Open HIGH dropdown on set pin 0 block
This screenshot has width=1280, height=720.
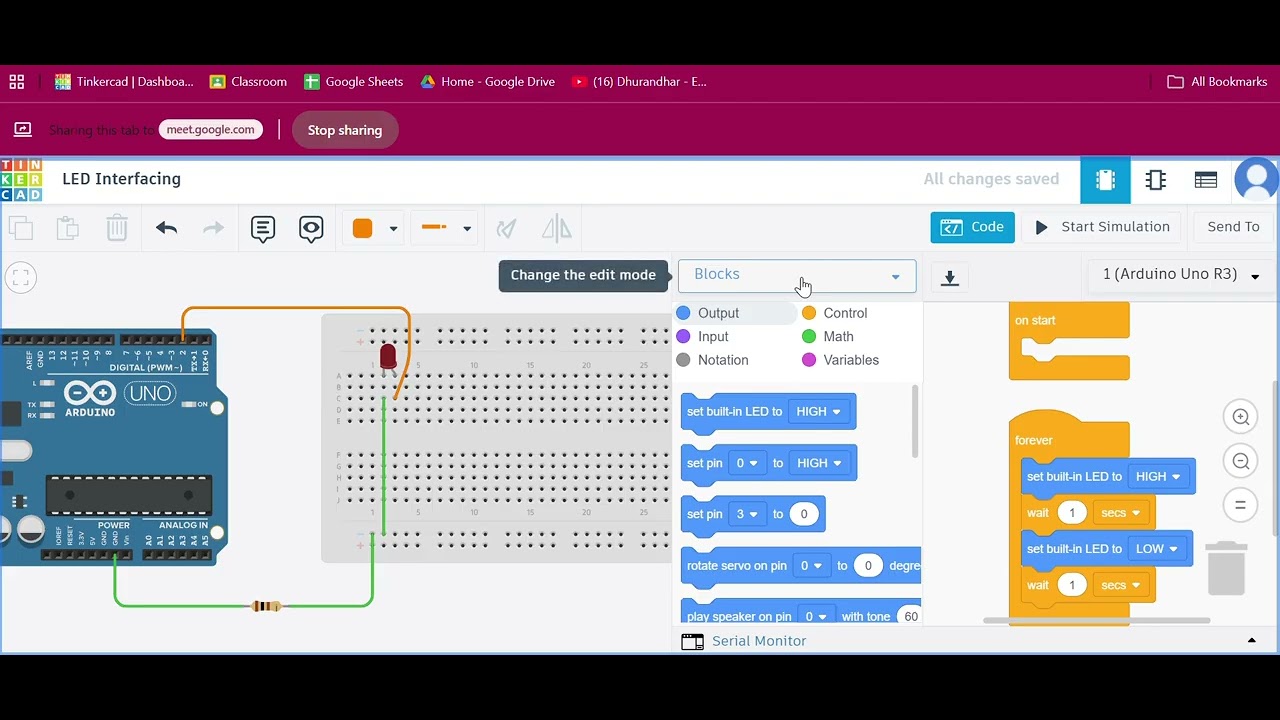pyautogui.click(x=819, y=463)
